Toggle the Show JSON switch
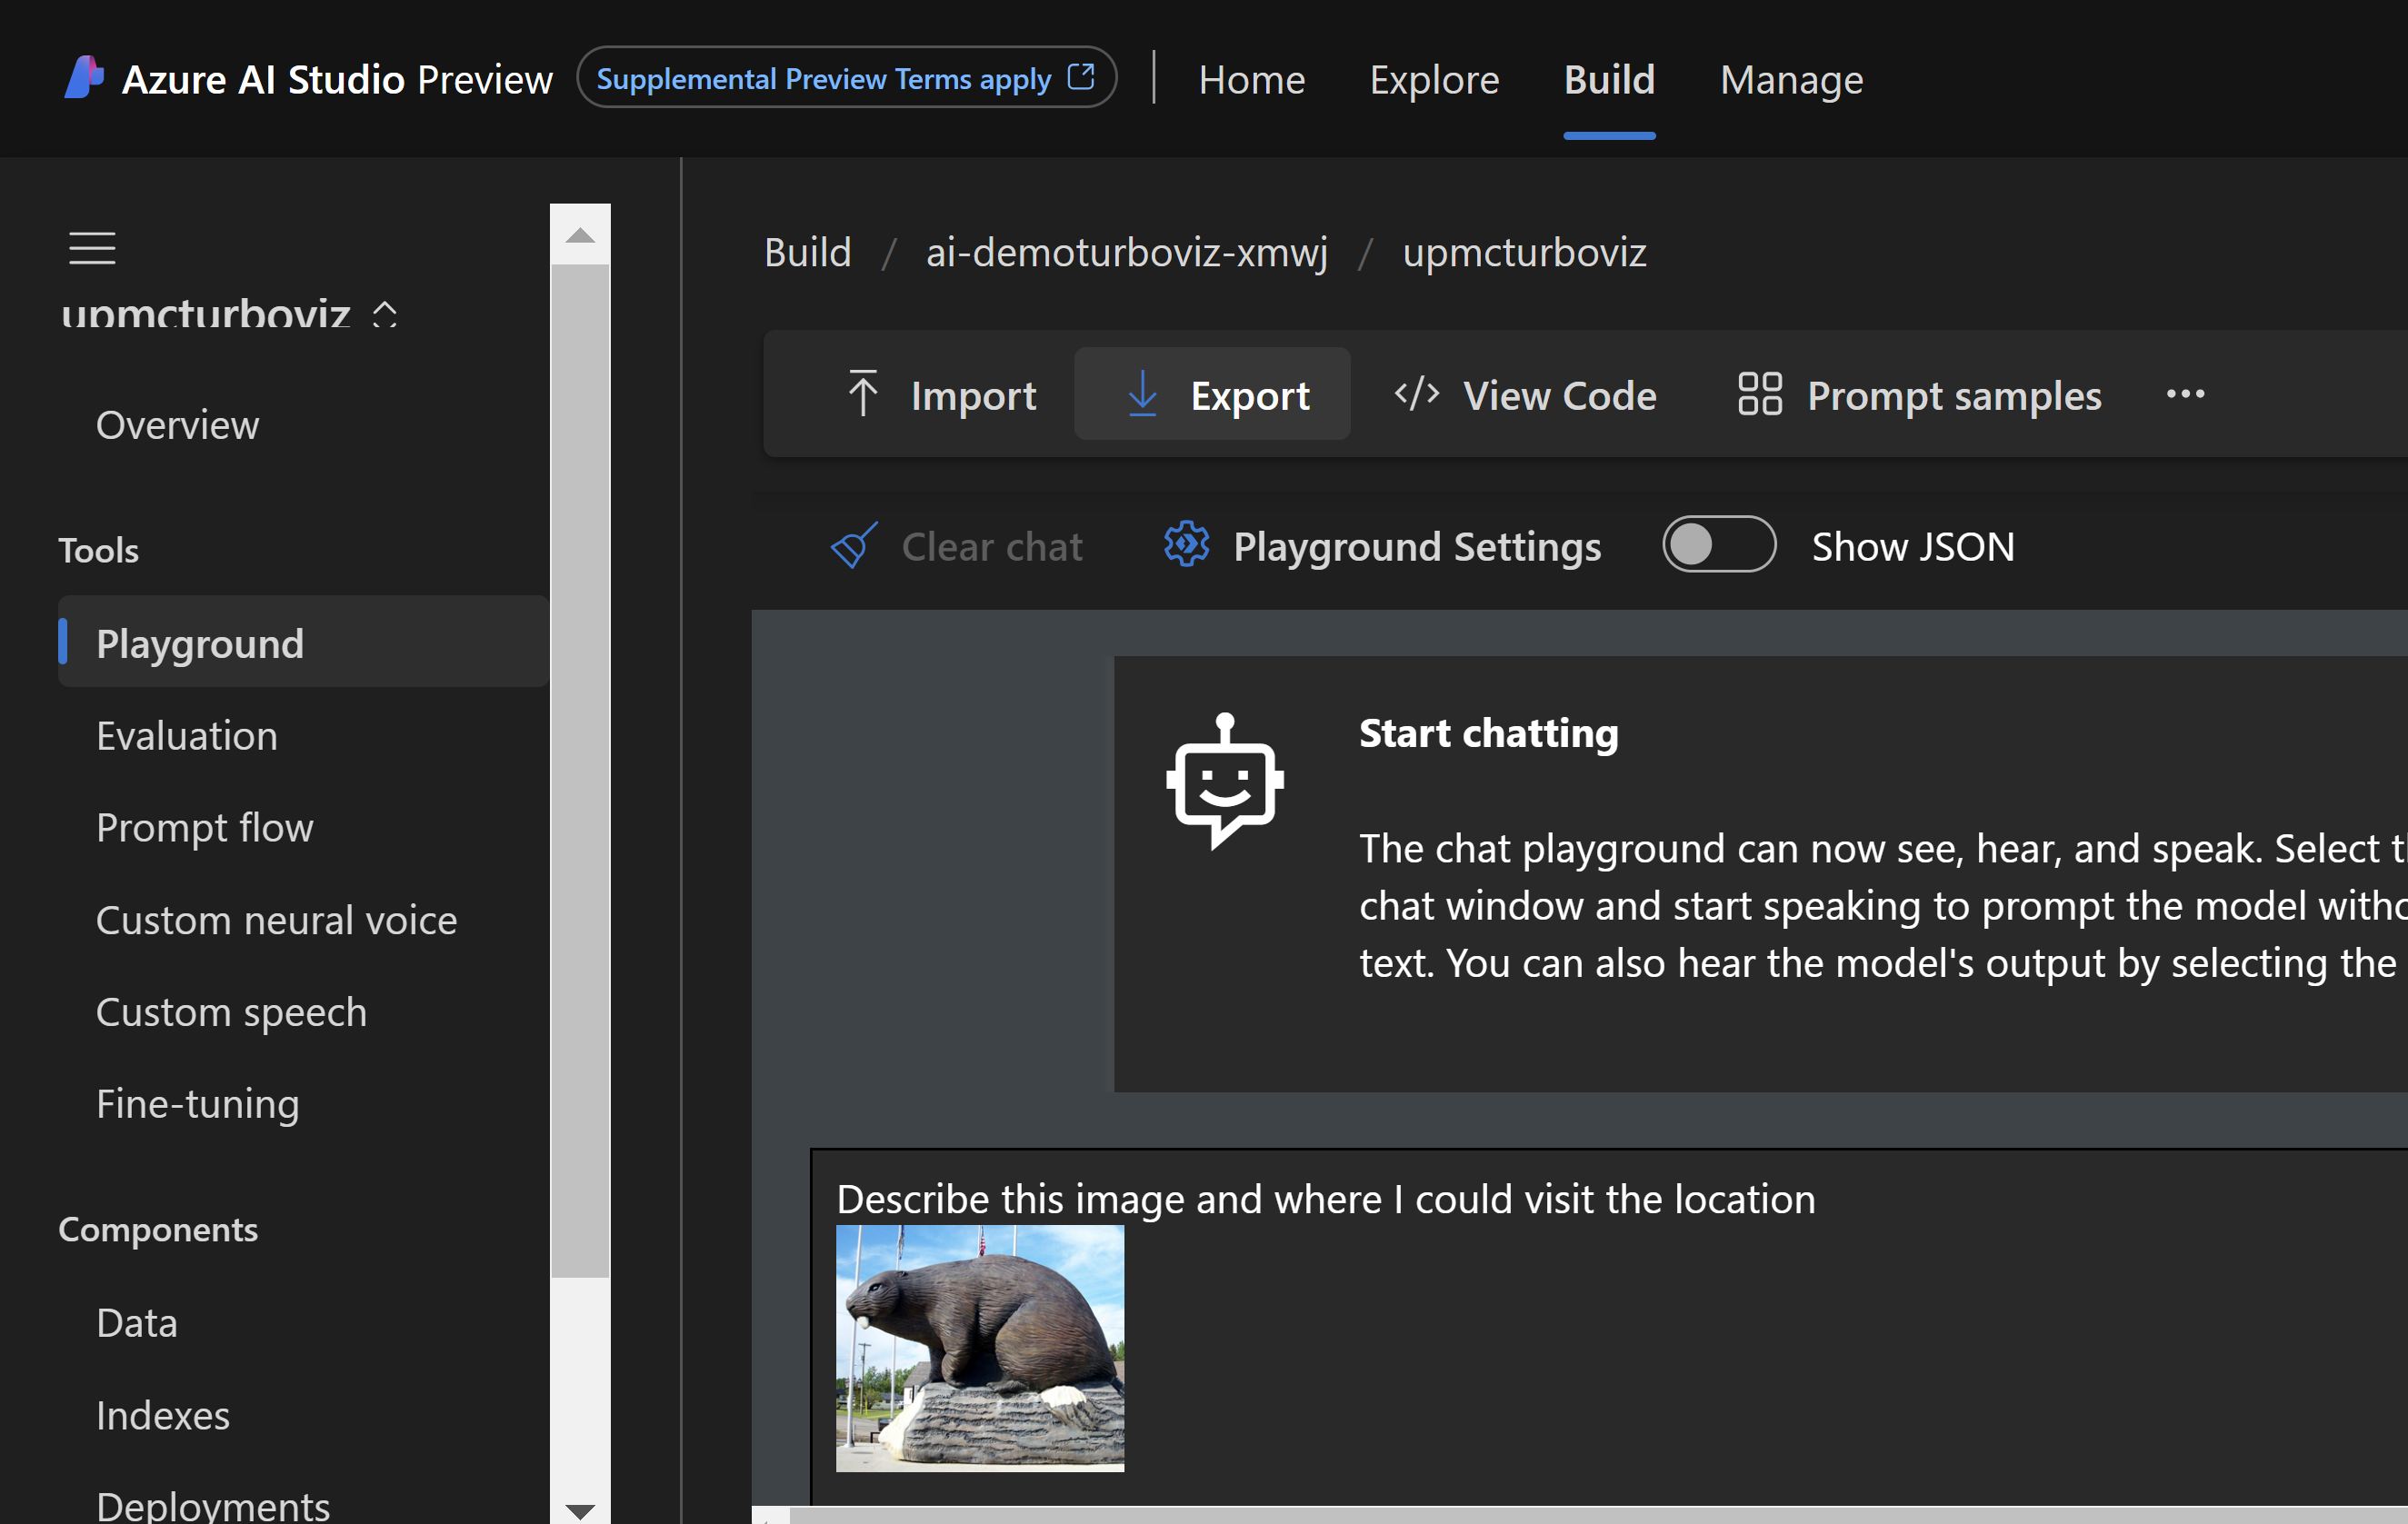 [1718, 545]
